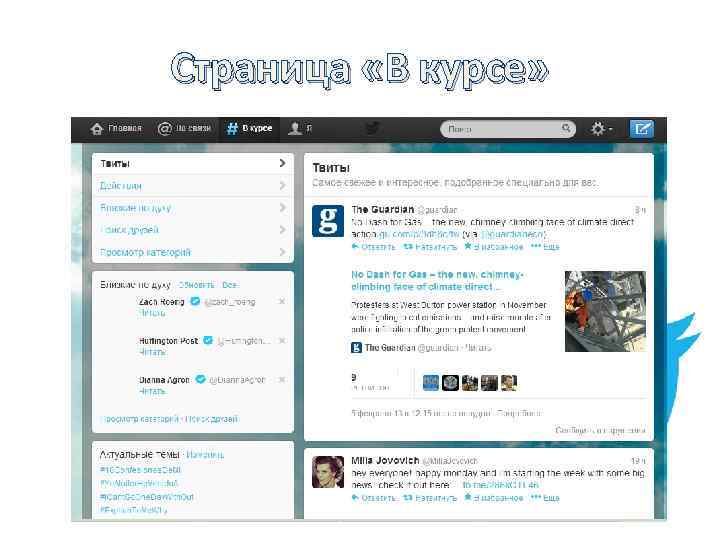Select the # В курсе tab
The width and height of the screenshot is (720, 540).
tap(250, 129)
